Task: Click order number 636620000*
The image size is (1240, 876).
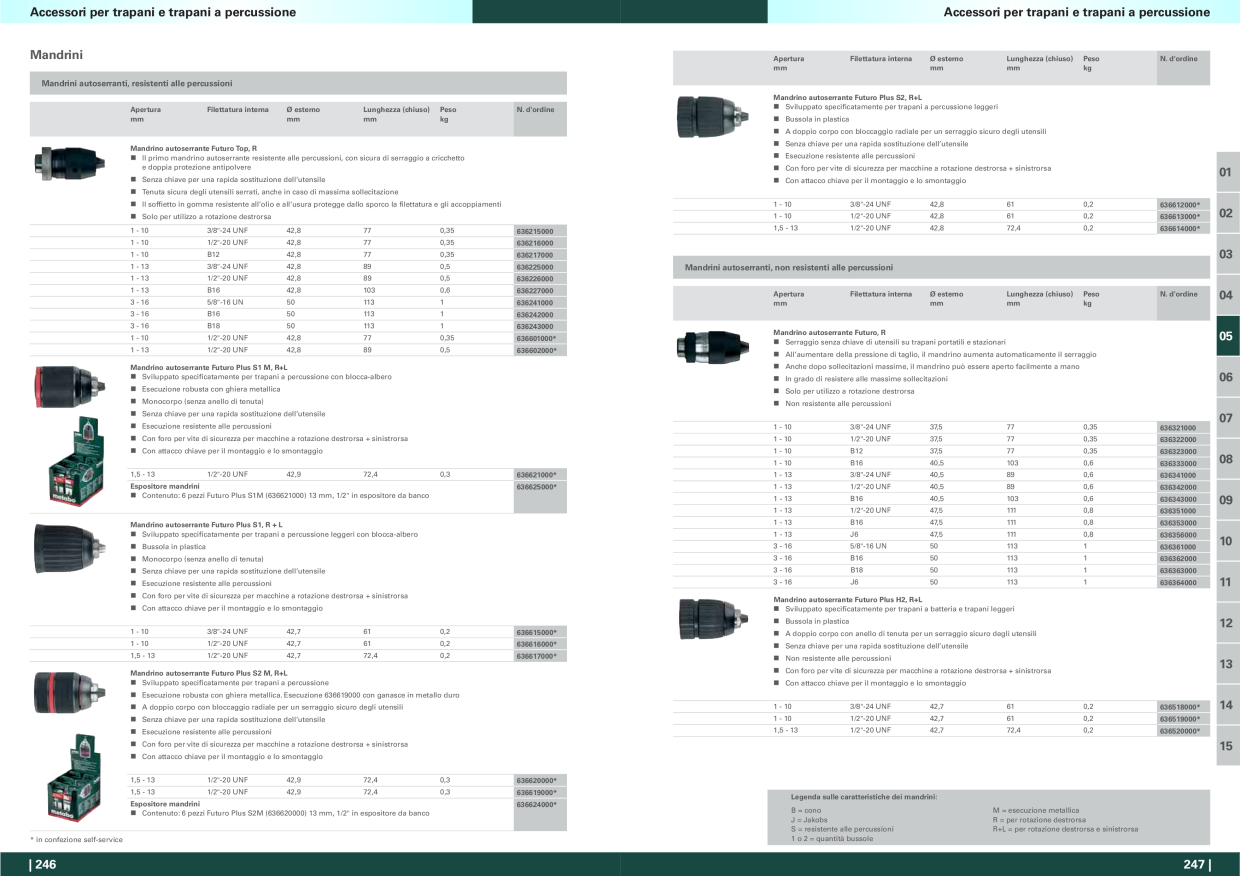Action: coord(536,781)
